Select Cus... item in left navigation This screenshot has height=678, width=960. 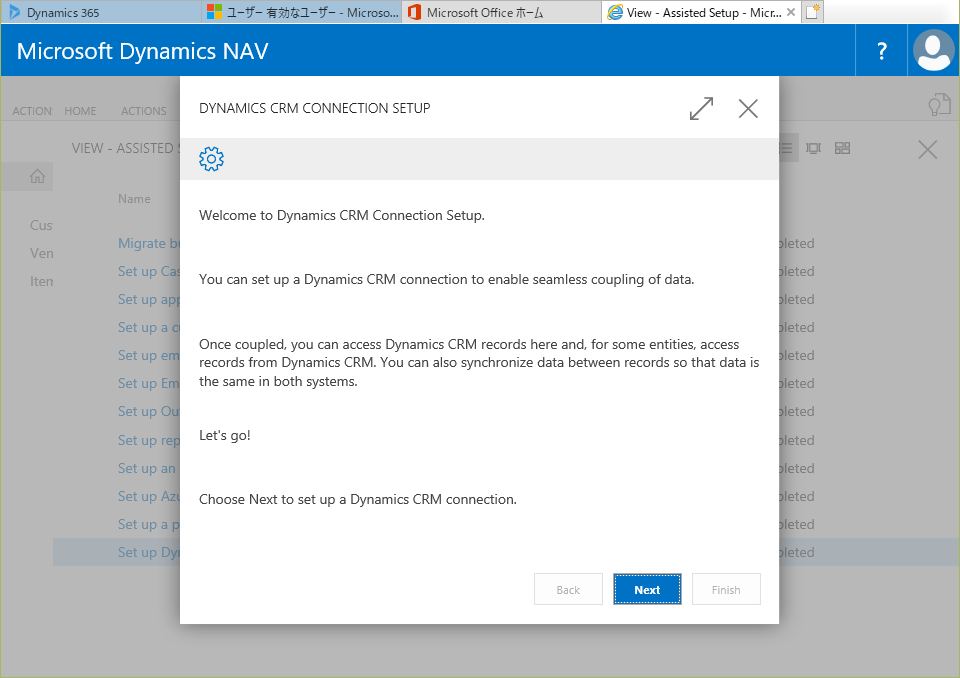[x=41, y=225]
